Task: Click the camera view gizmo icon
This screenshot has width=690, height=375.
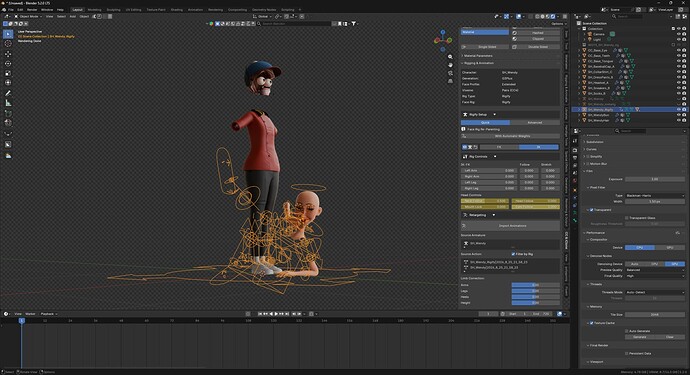Action: (x=450, y=73)
